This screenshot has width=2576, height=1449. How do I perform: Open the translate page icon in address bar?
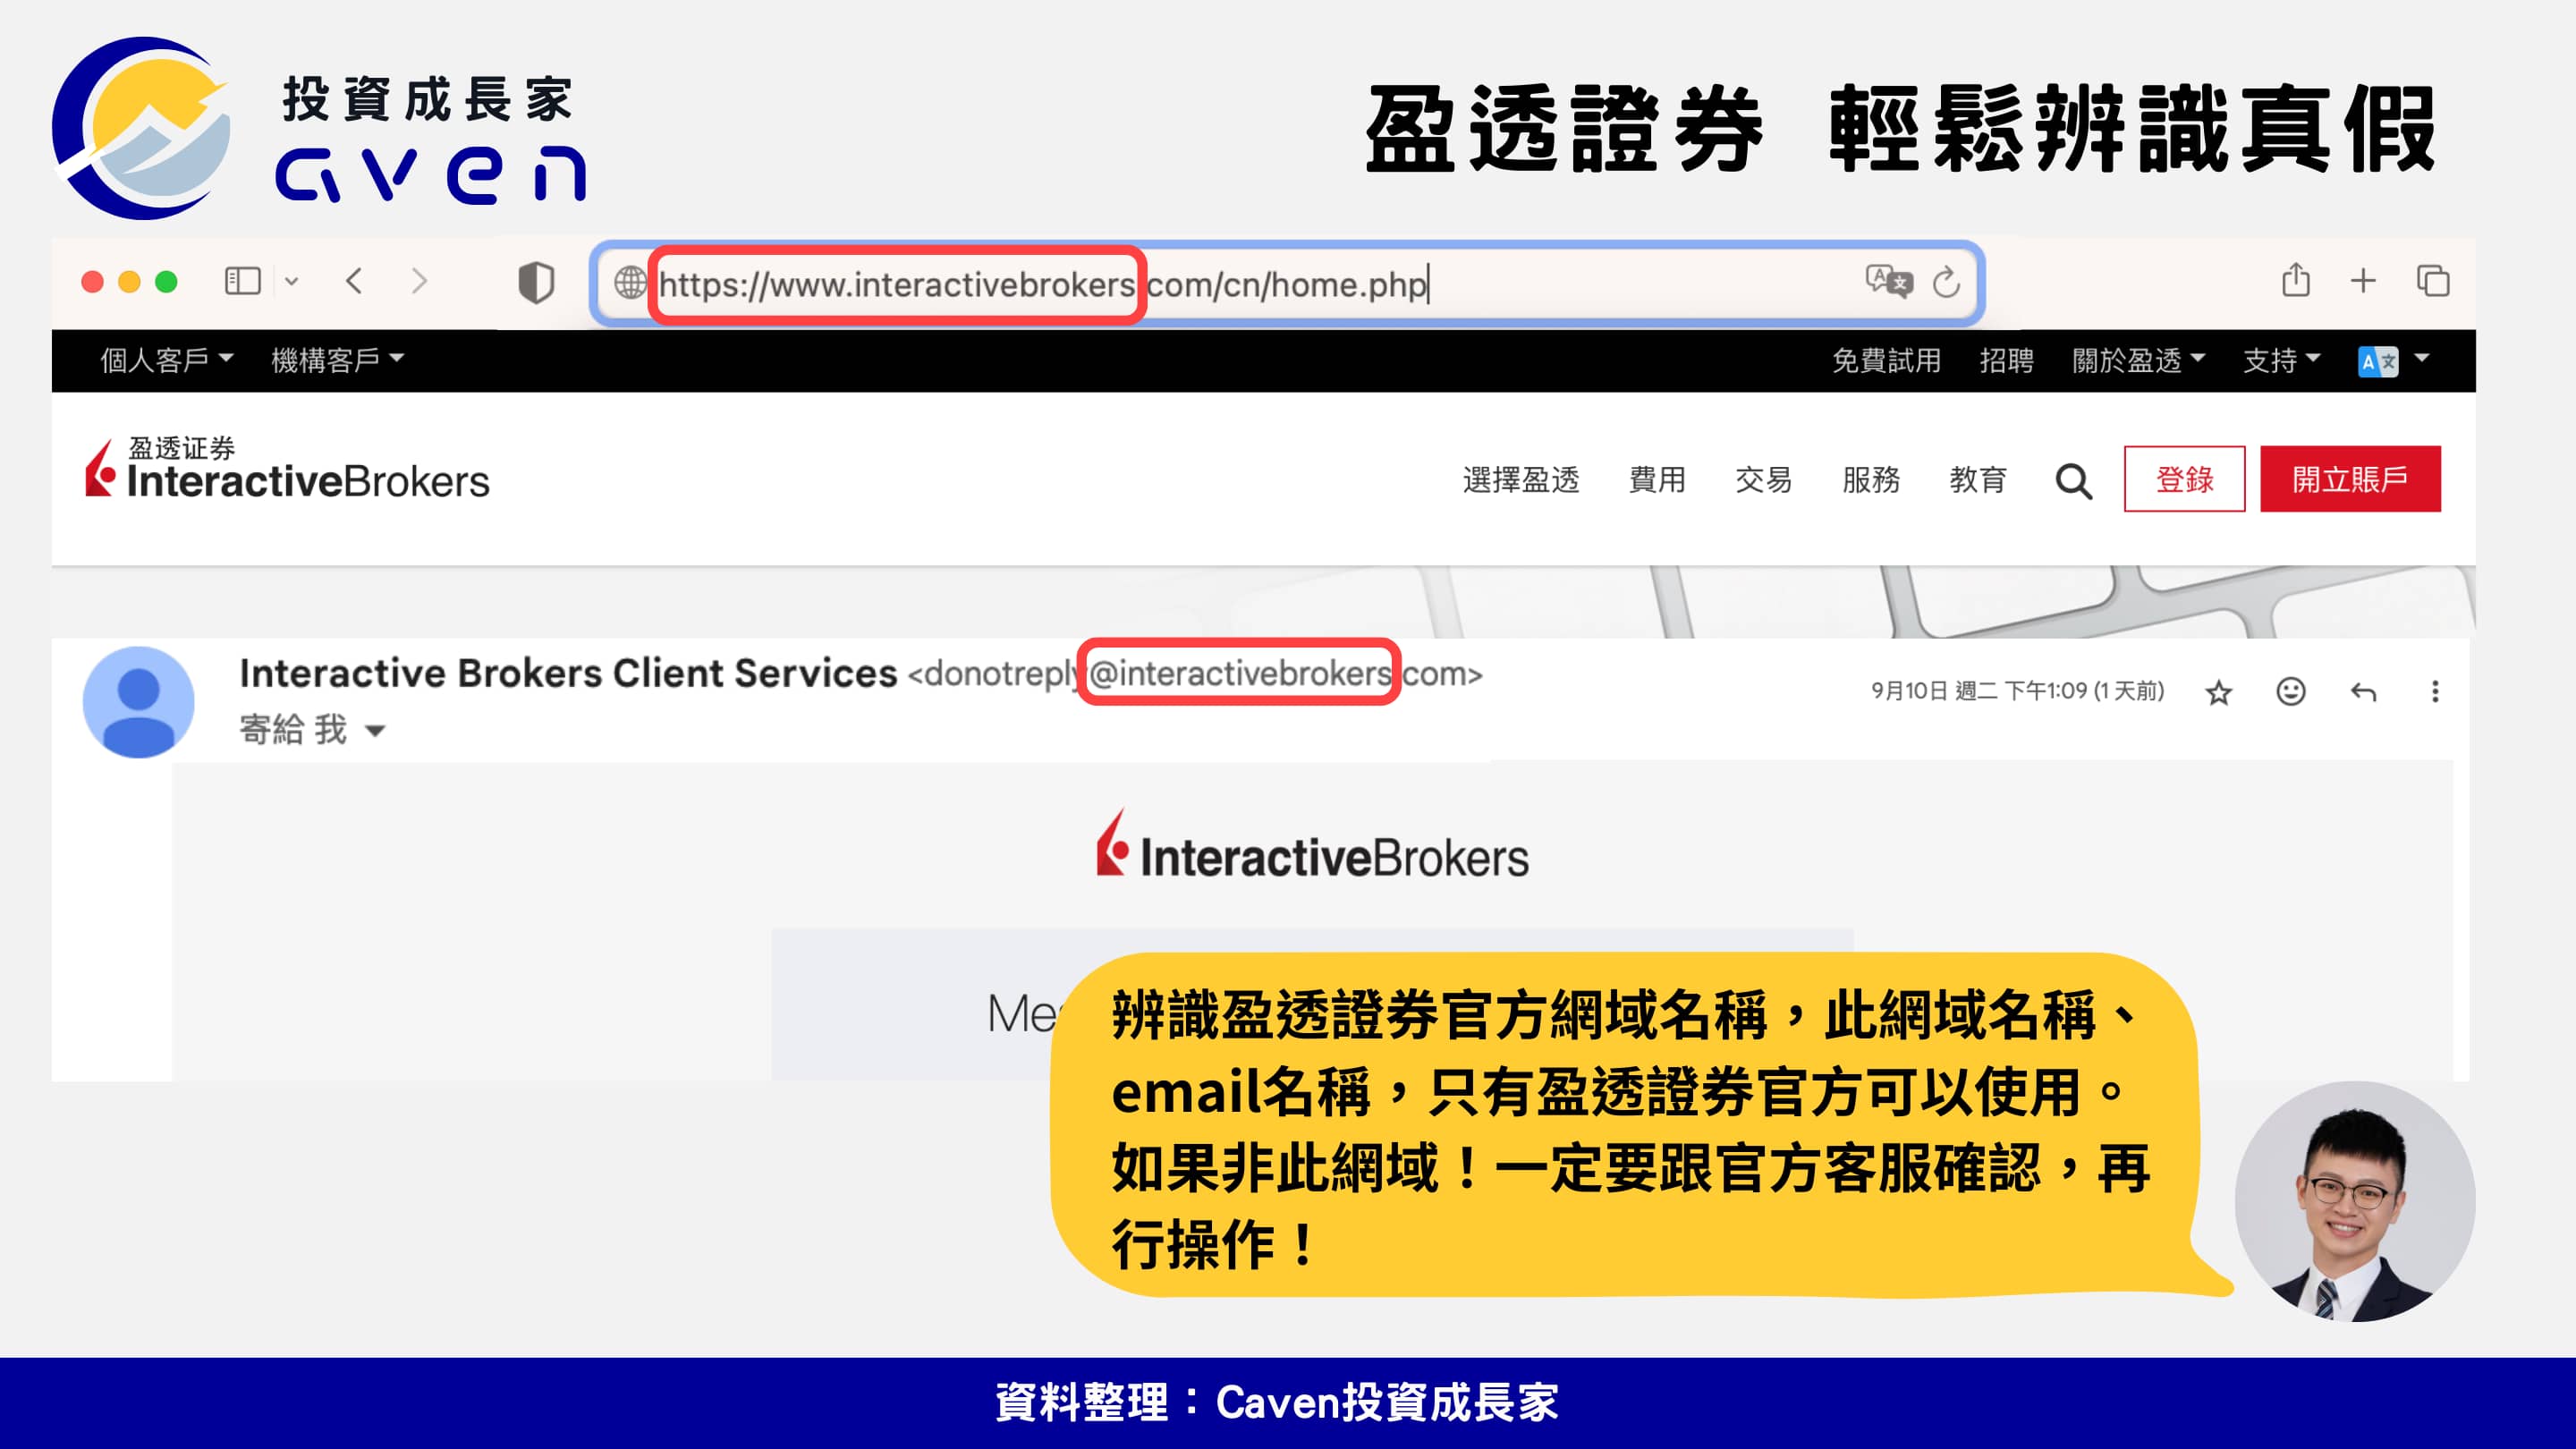click(1888, 282)
